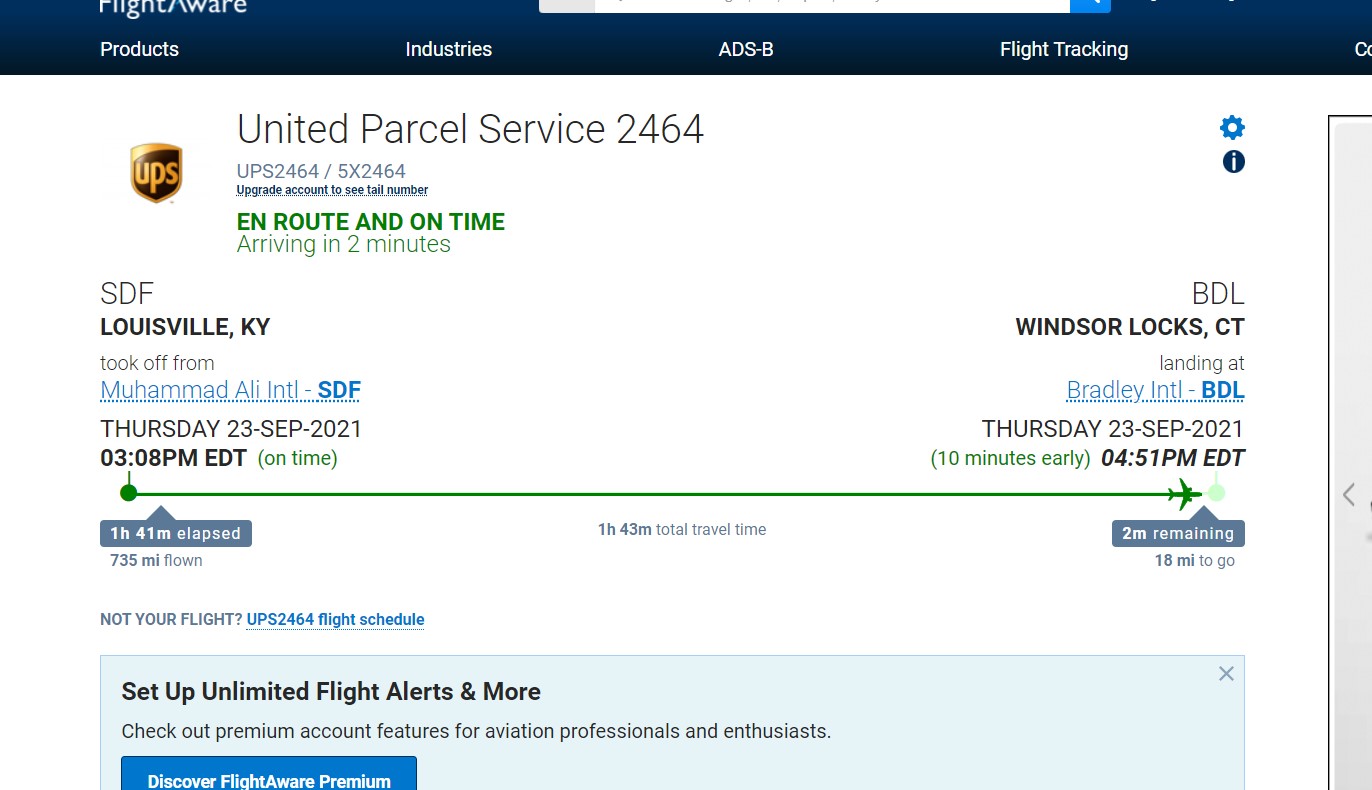Click the green airplane progress icon

pyautogui.click(x=1184, y=493)
